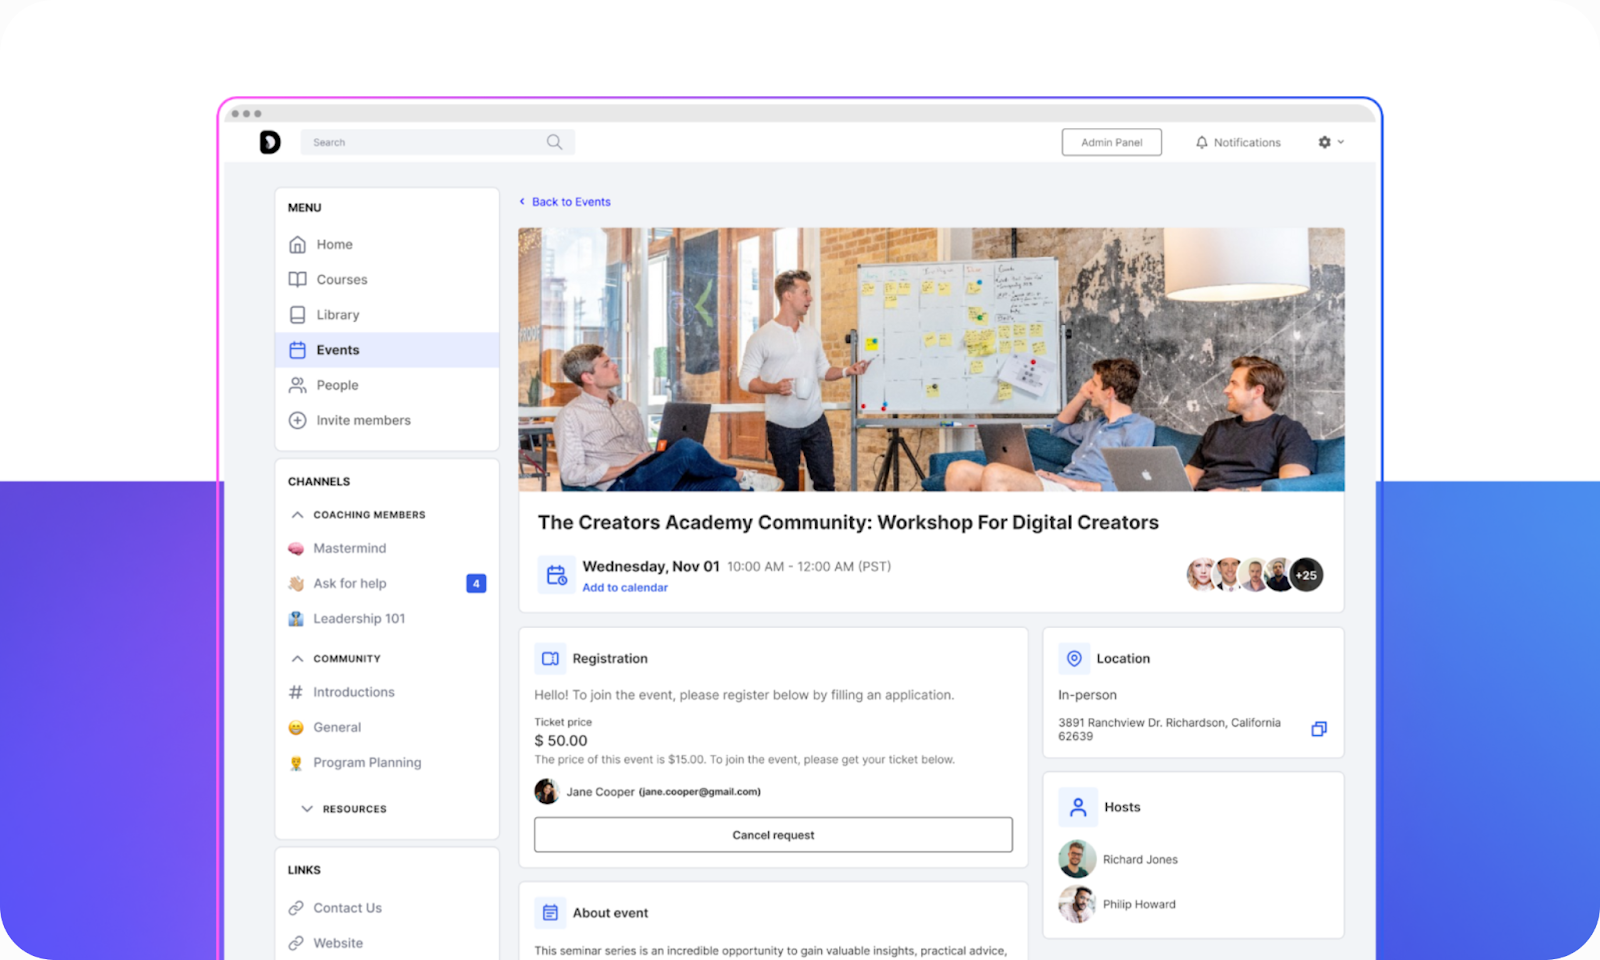
Task: Click the About event icon
Action: [550, 912]
